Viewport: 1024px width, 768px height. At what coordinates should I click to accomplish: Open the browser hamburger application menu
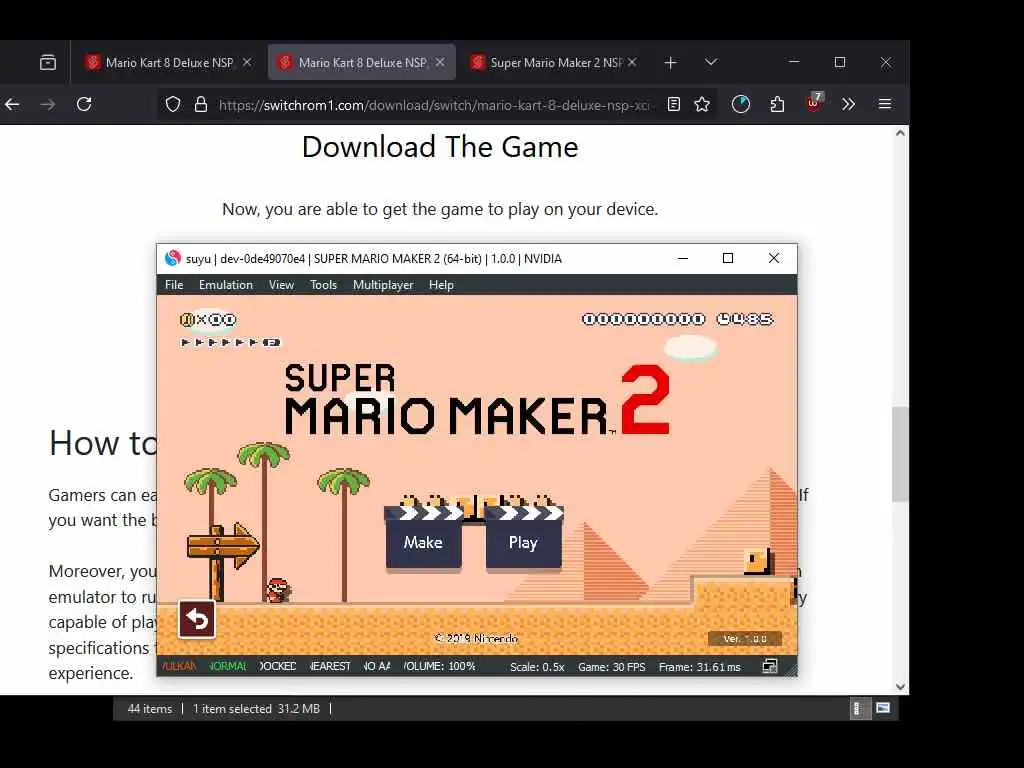point(885,104)
